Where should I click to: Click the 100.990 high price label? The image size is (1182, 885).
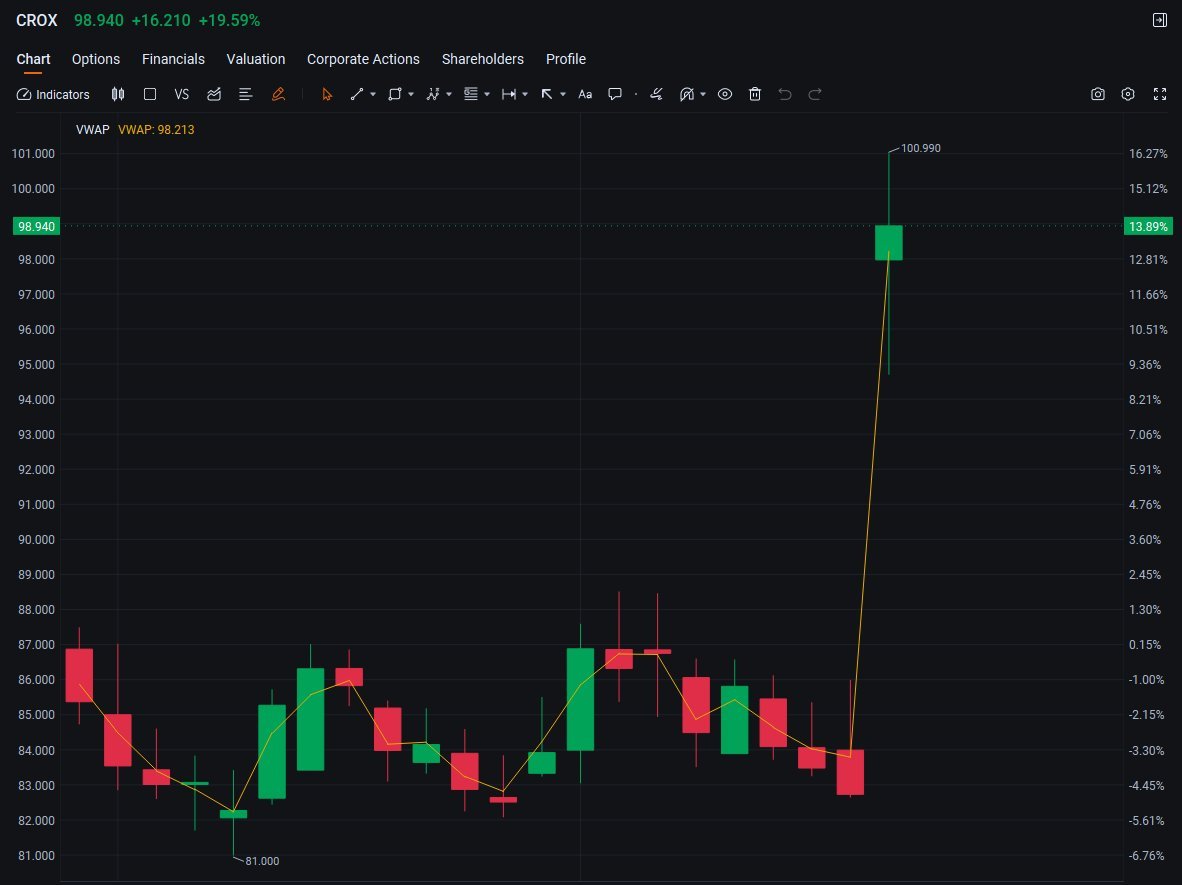point(920,149)
